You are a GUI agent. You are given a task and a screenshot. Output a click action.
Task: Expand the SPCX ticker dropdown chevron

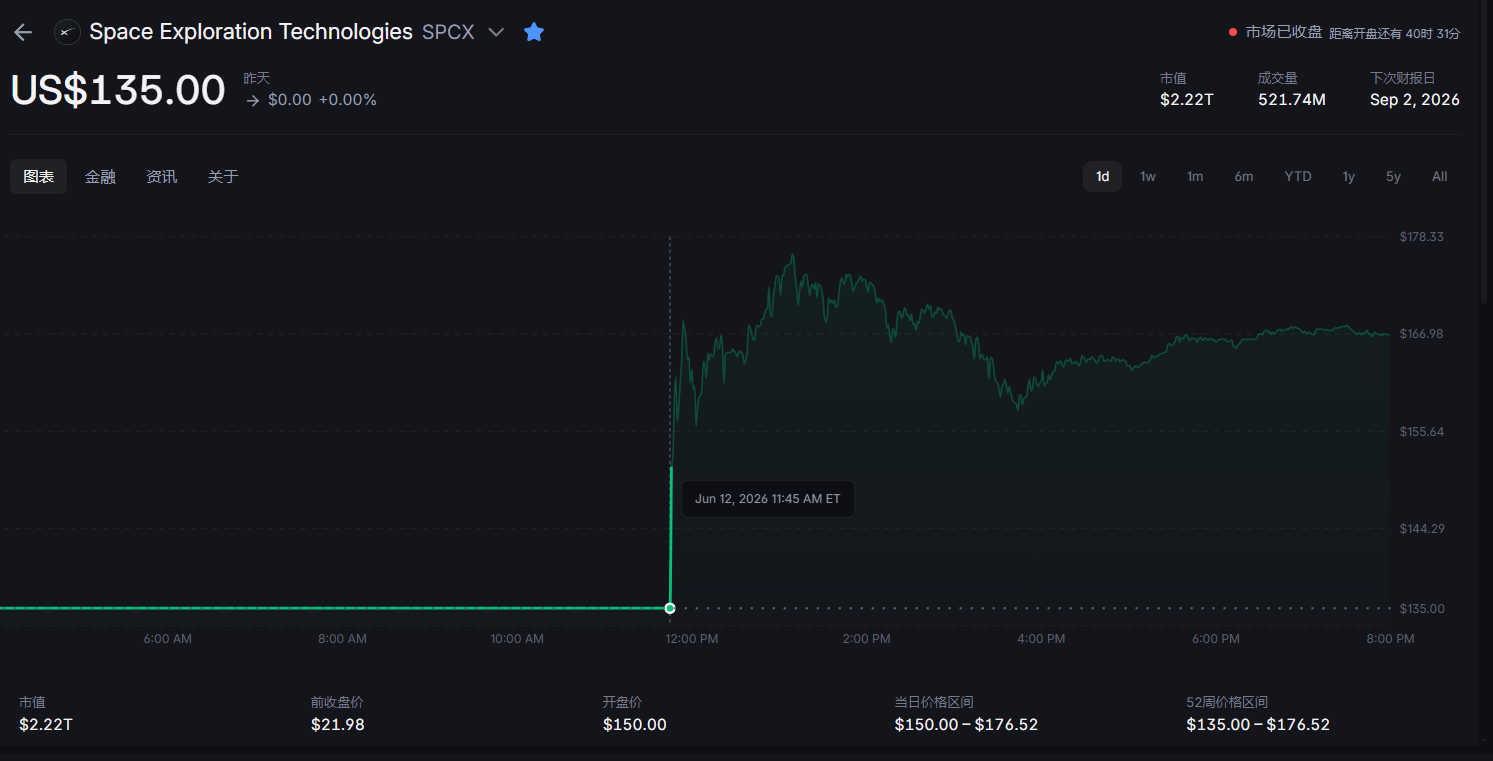tap(496, 32)
